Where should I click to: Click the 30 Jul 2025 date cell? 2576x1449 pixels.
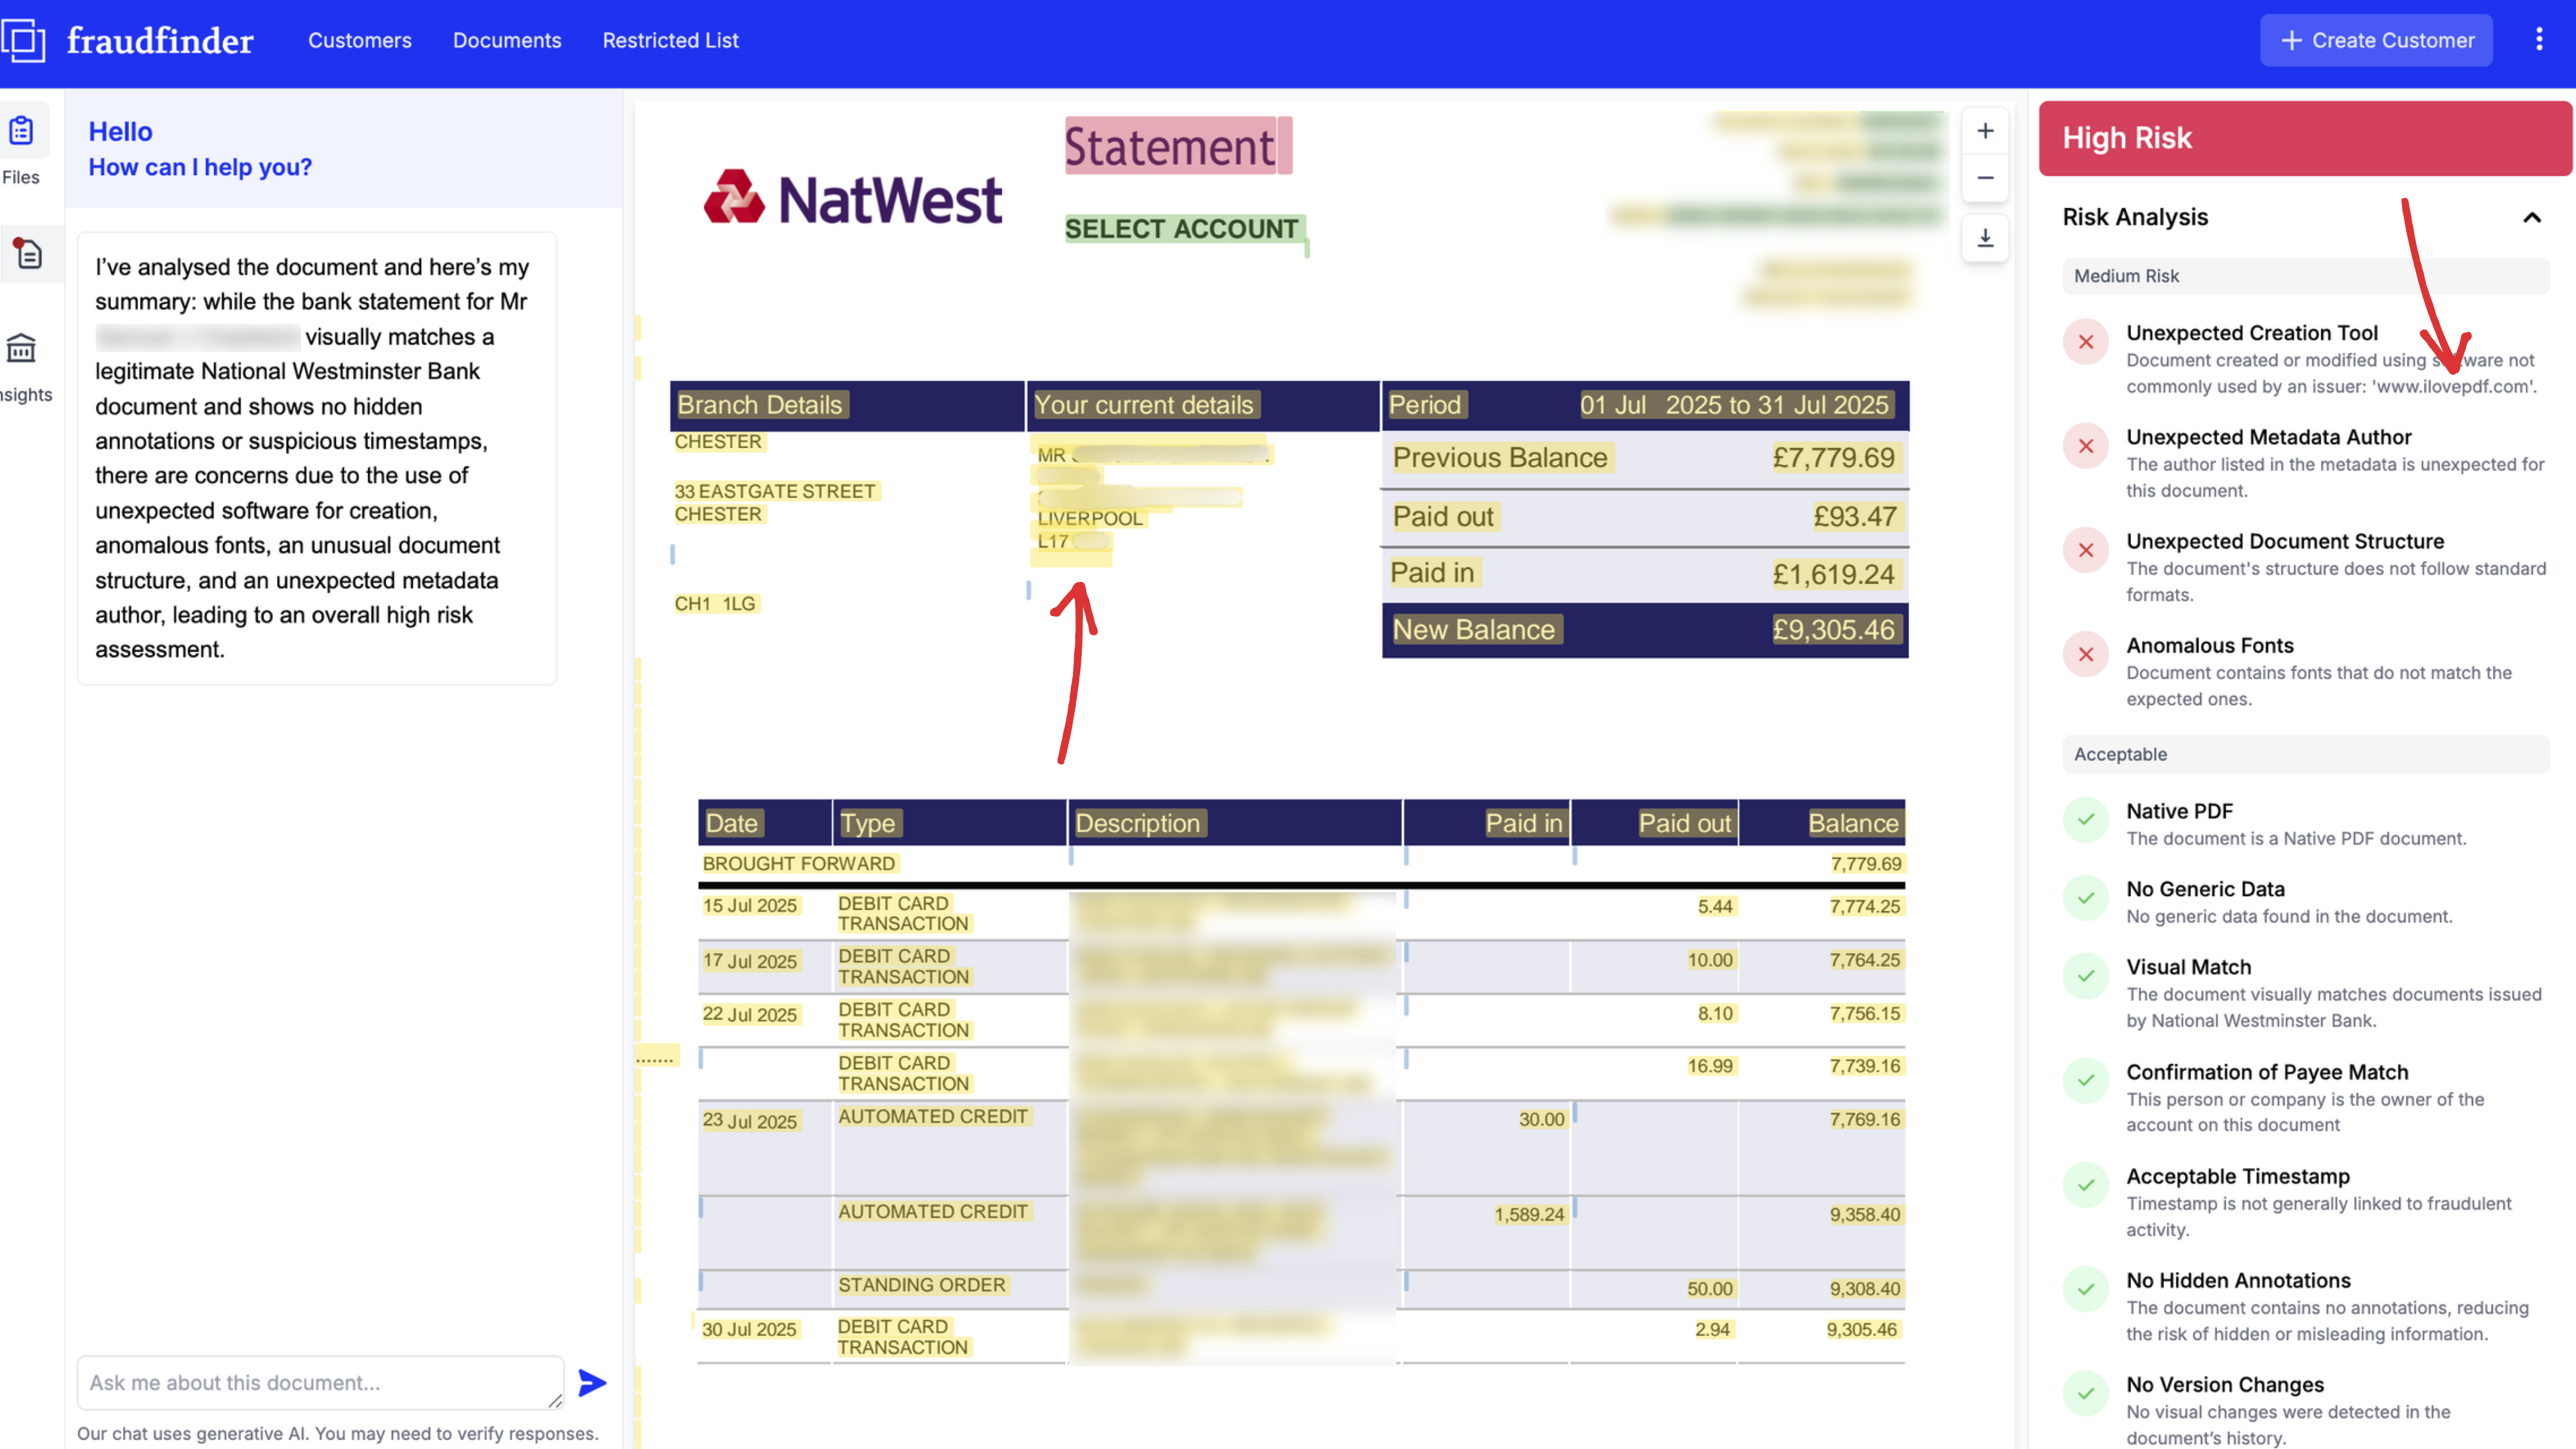tap(749, 1330)
